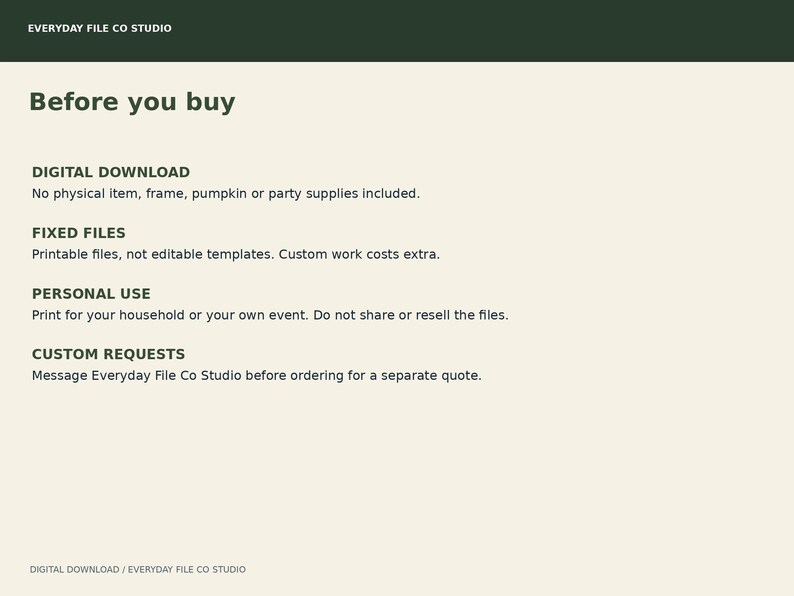794x596 pixels.
Task: Click the EVERYDAY FILE CO STUDIO header text
Action: pyautogui.click(x=100, y=28)
